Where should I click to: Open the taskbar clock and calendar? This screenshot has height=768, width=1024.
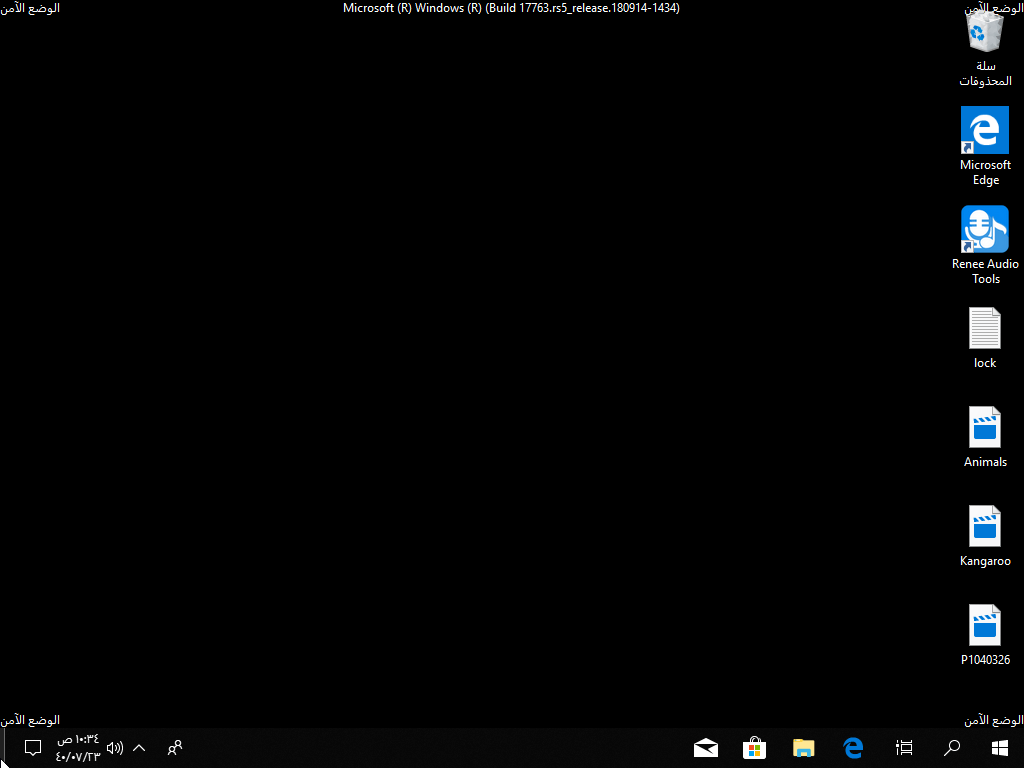78,748
